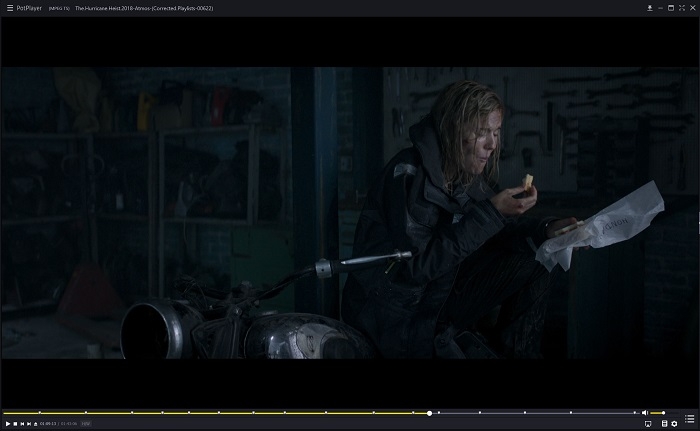The height and width of the screenshot is (431, 700).
Task: Go to the previous file button
Action: [x=22, y=423]
